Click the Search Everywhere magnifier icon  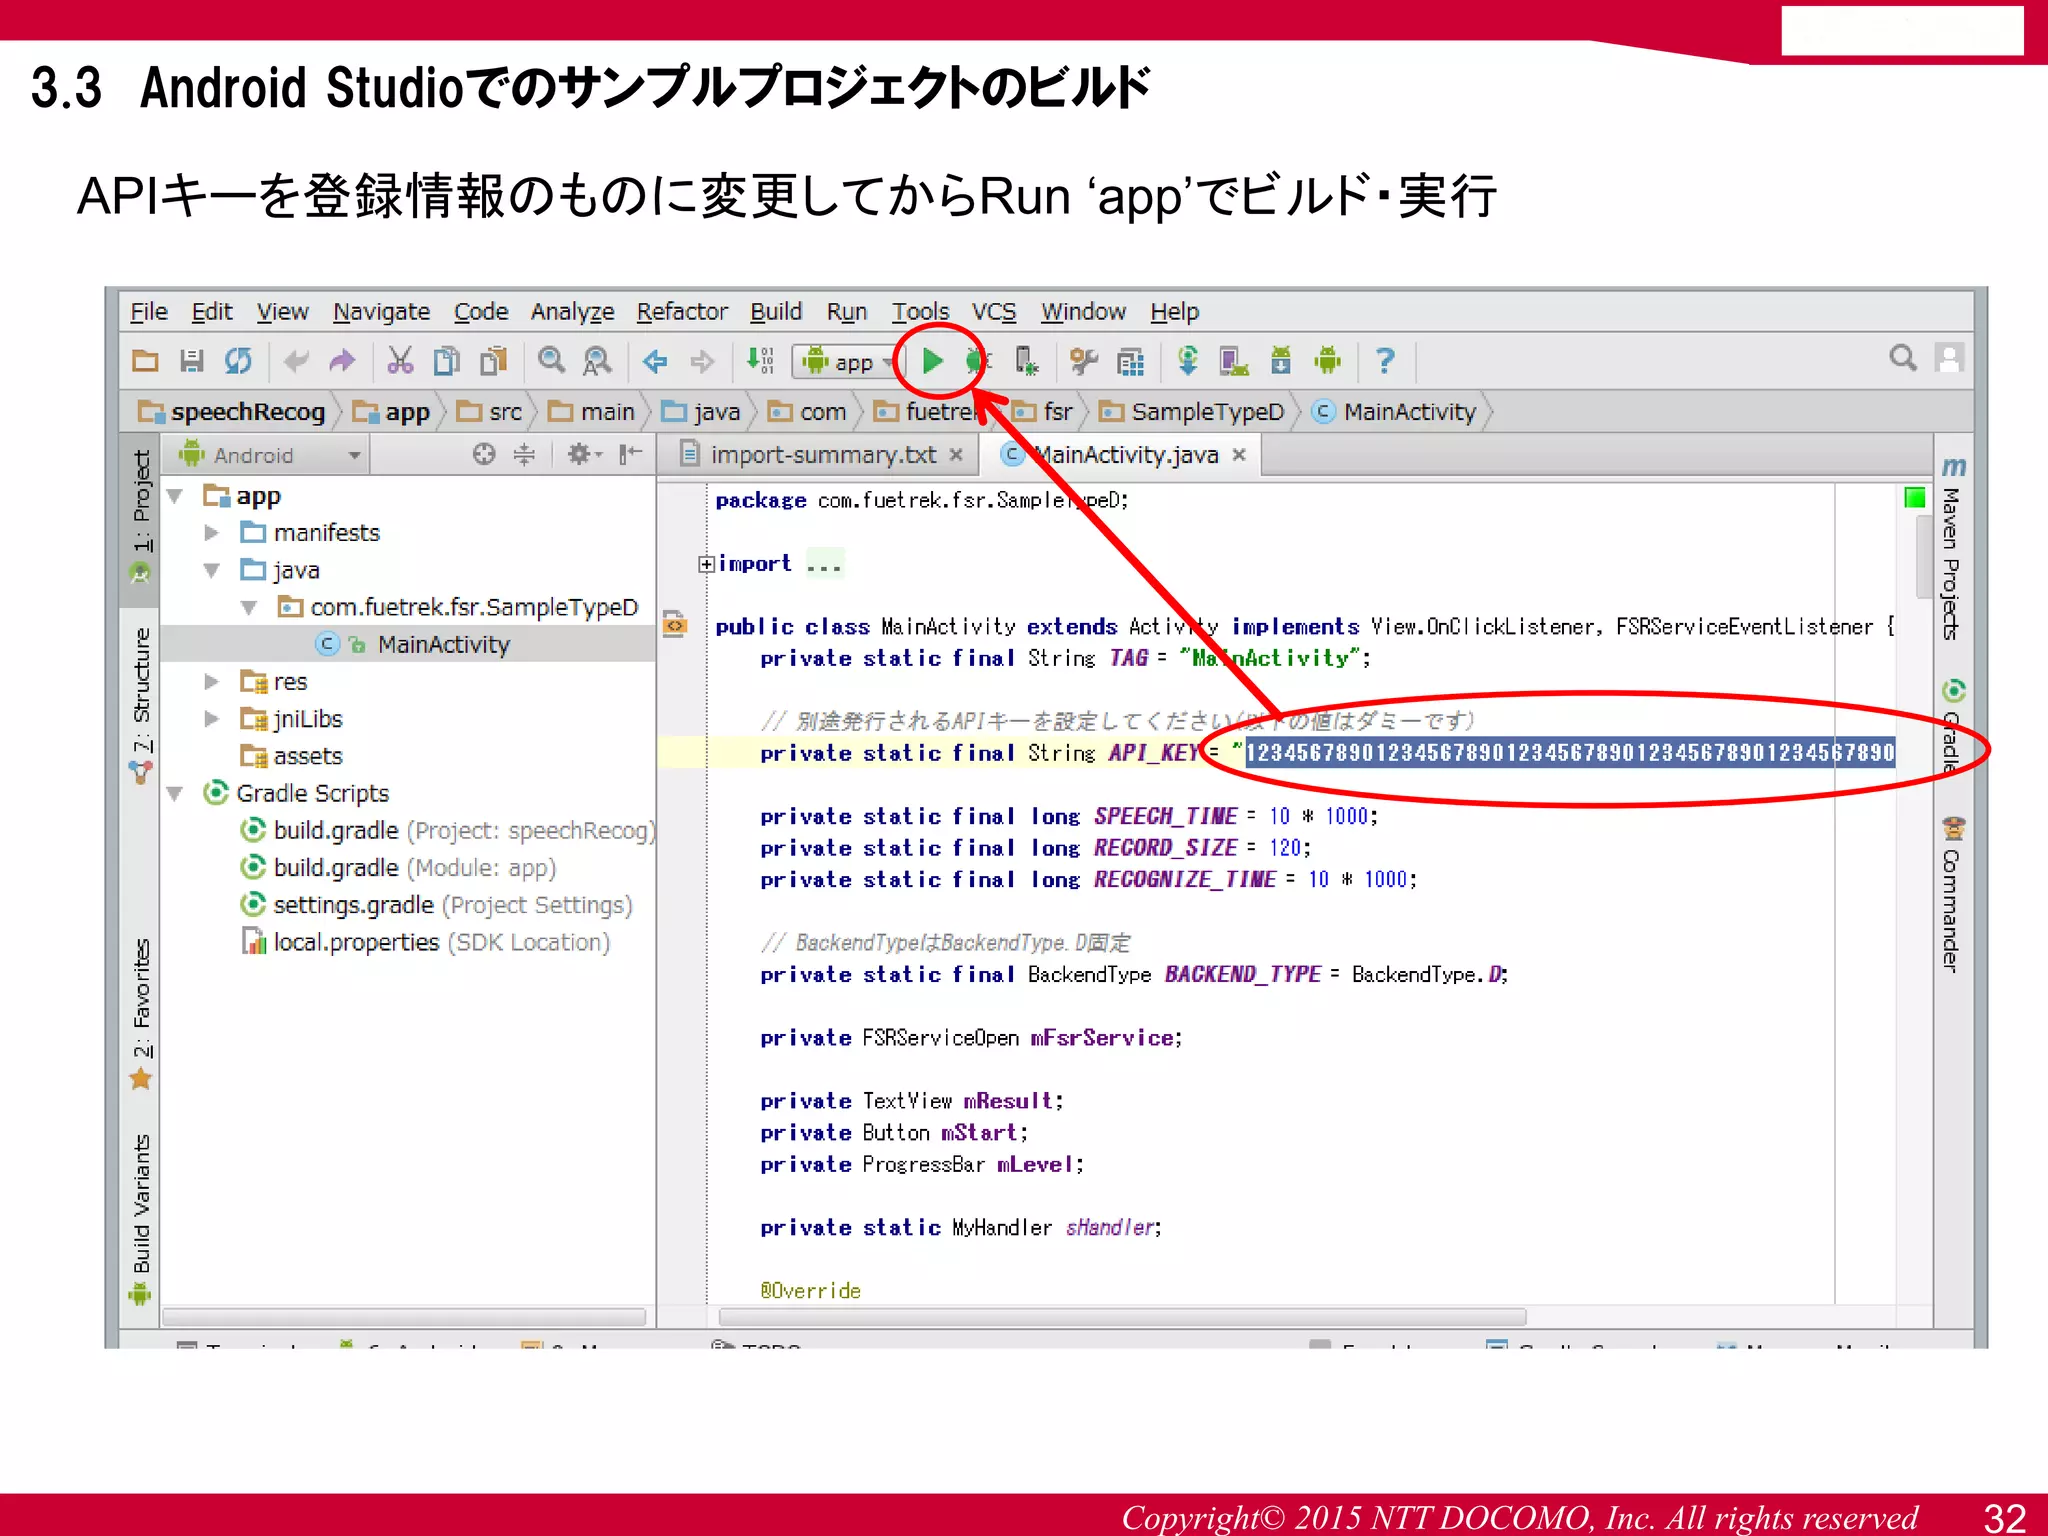(1903, 358)
